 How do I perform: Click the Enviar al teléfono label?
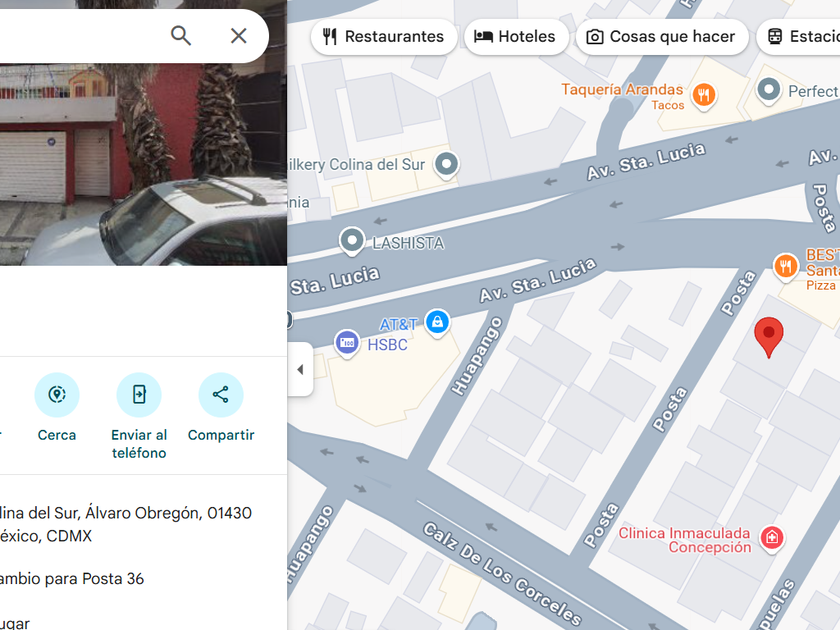pos(139,444)
